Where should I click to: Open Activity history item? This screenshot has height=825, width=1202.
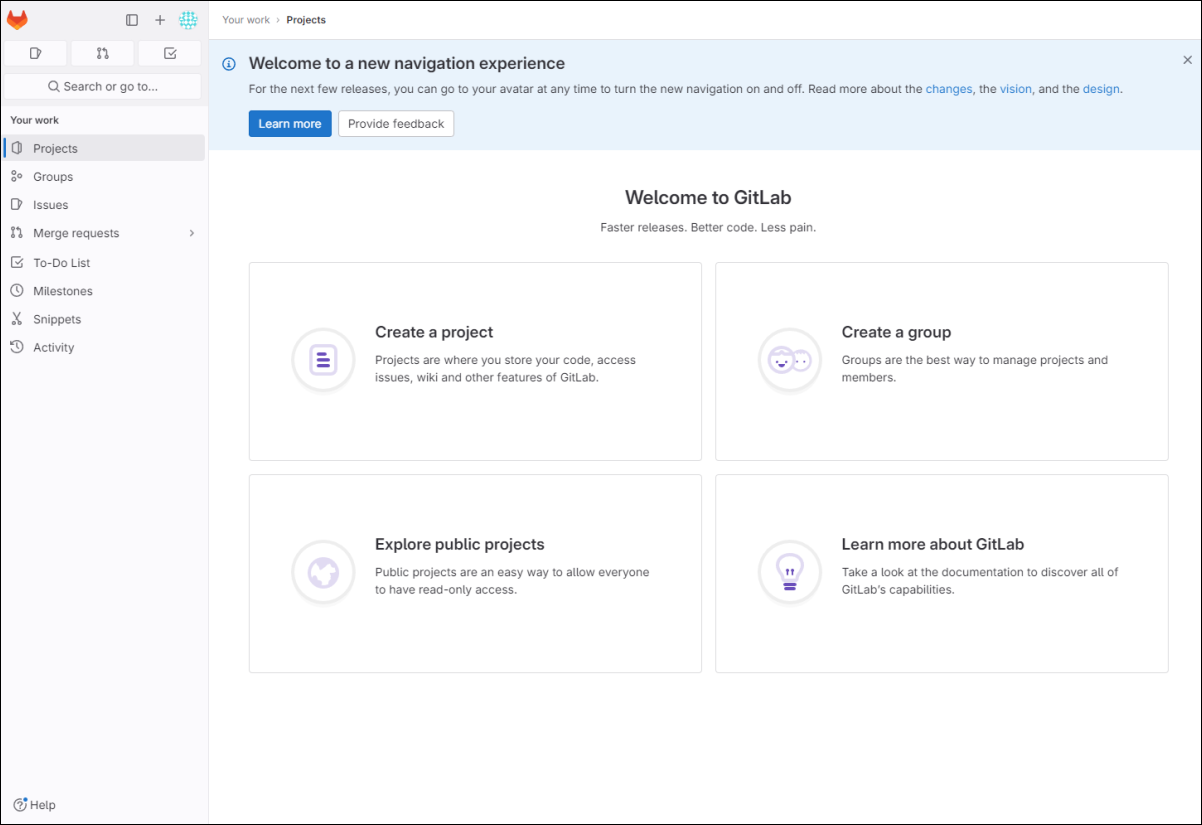(x=53, y=348)
